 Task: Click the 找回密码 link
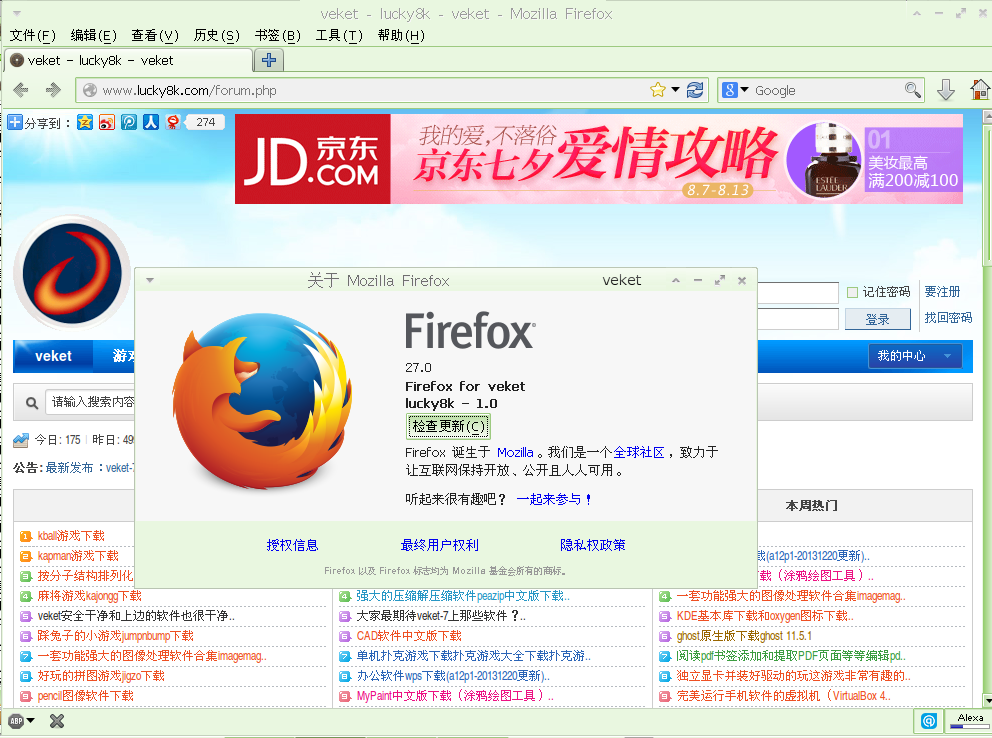click(948, 317)
